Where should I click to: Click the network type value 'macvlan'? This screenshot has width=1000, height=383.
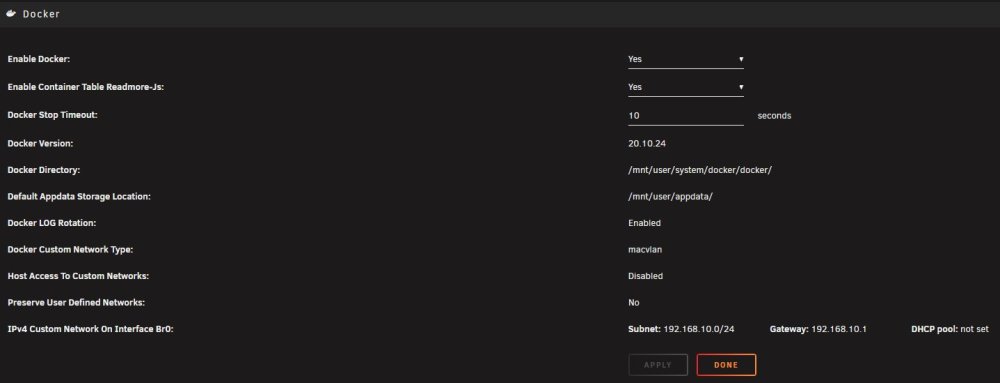tap(645, 250)
